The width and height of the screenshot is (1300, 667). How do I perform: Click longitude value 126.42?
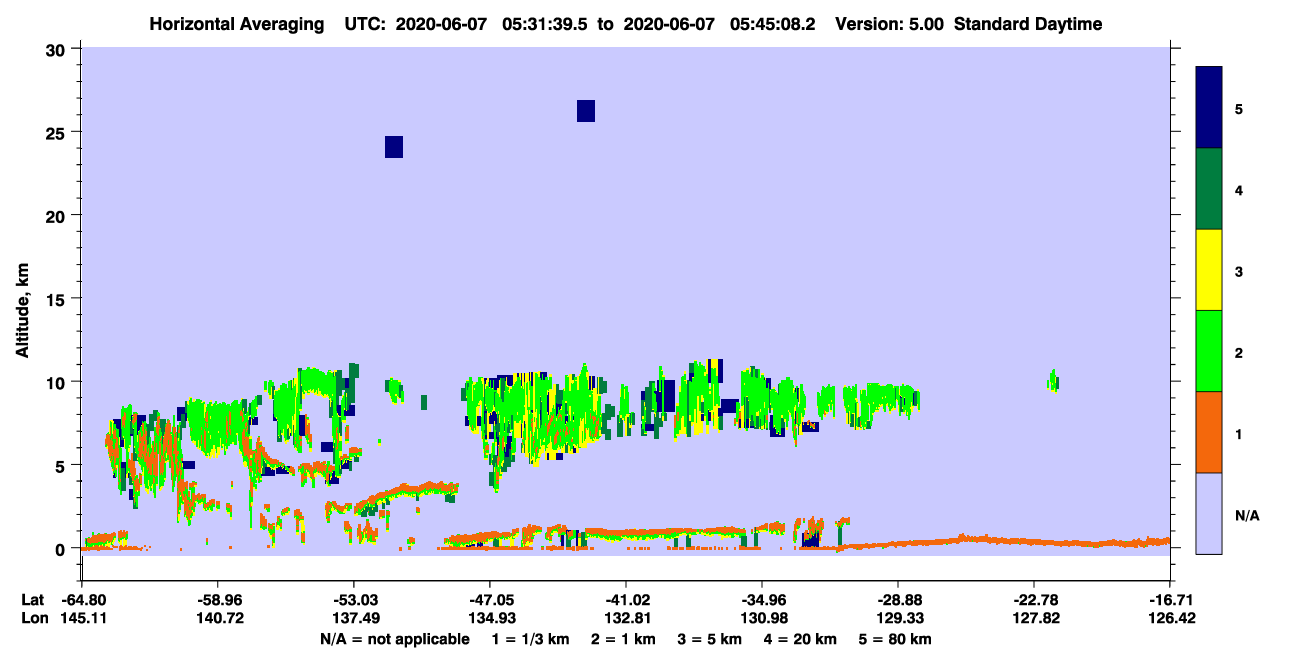[x=1171, y=618]
